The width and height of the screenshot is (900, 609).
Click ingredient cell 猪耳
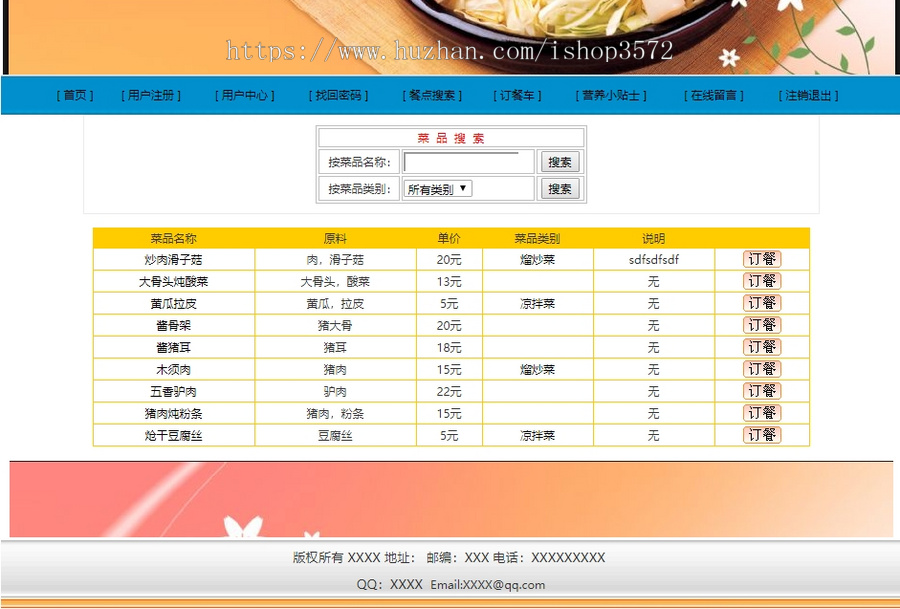335,347
